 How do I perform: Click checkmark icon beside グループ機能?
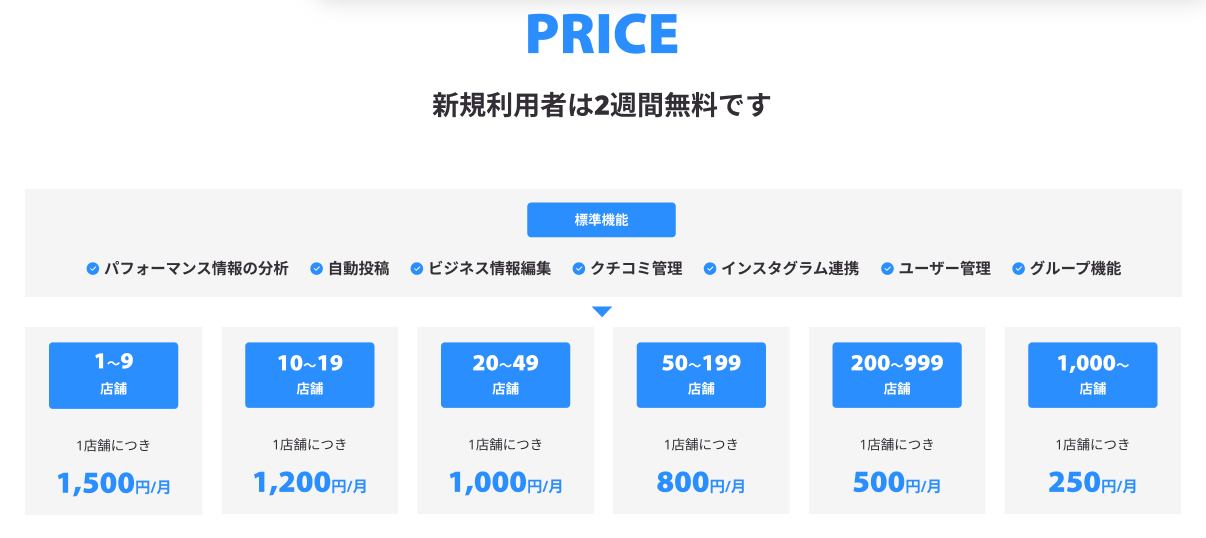pos(1019,269)
